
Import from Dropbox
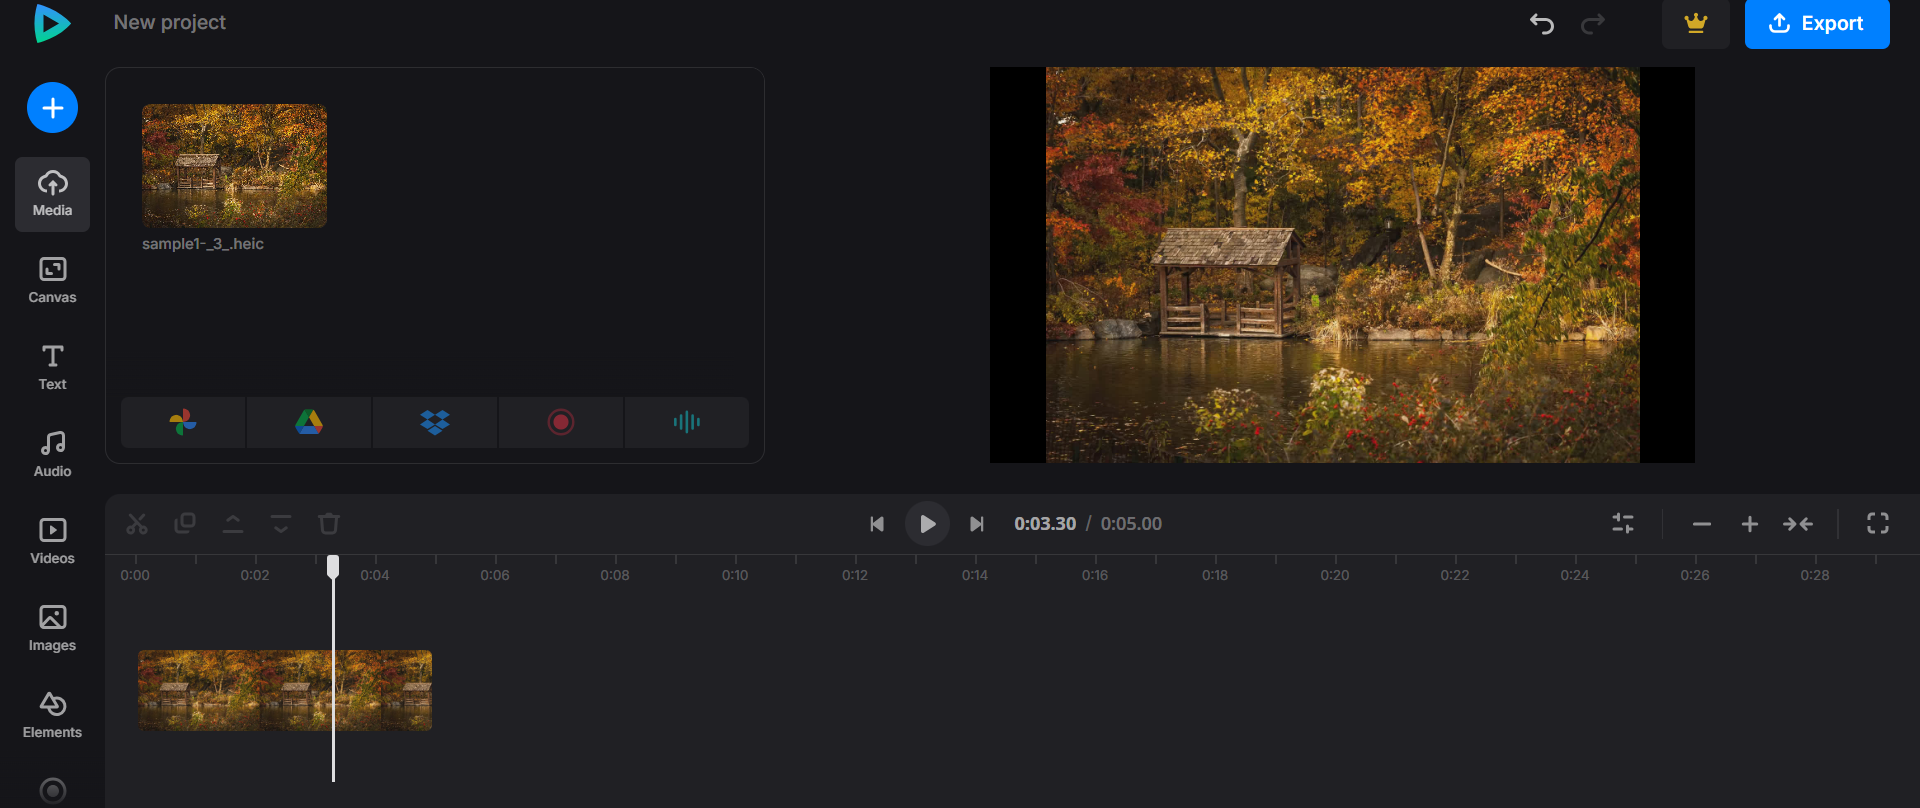point(435,422)
